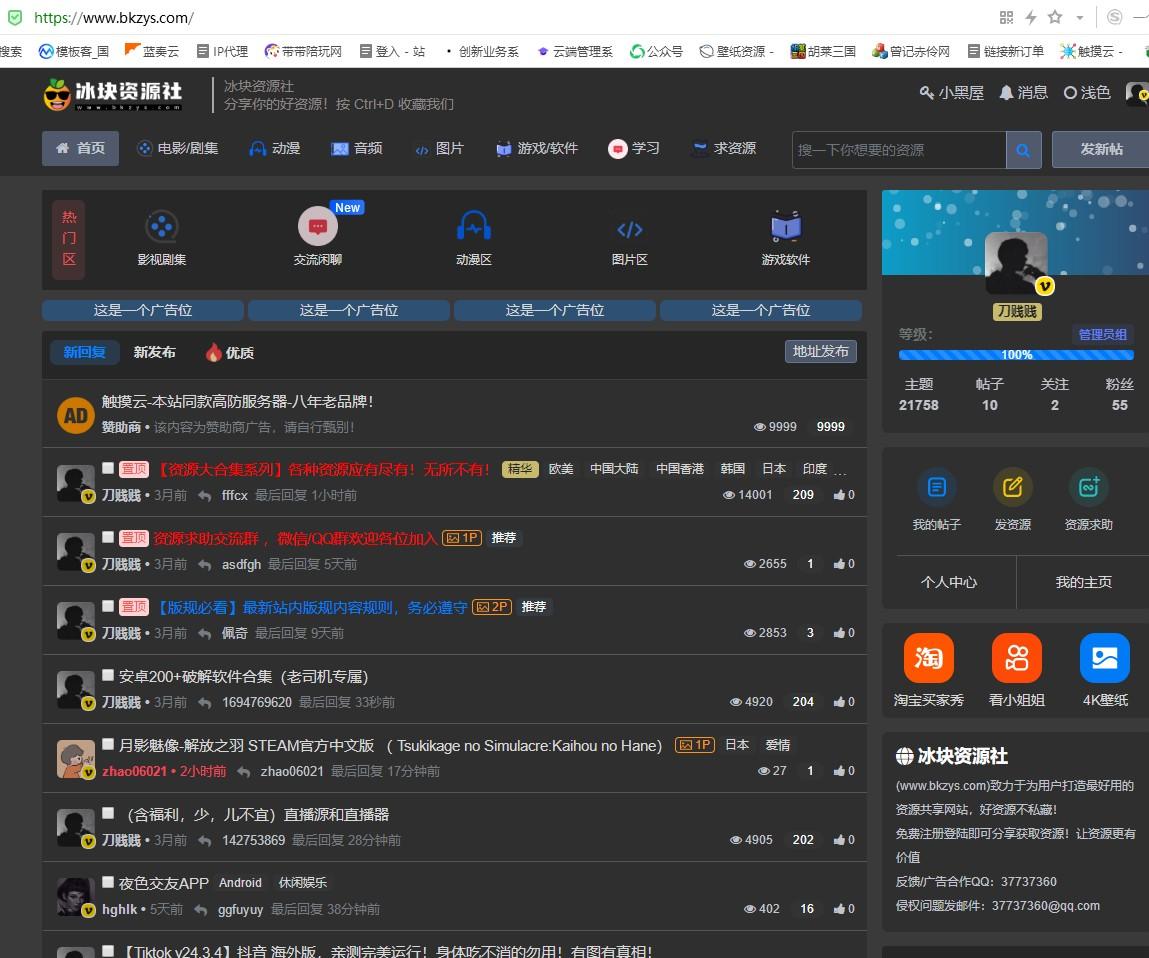Toggle the 浅色 light theme switch
This screenshot has width=1149, height=958.
(x=1087, y=93)
